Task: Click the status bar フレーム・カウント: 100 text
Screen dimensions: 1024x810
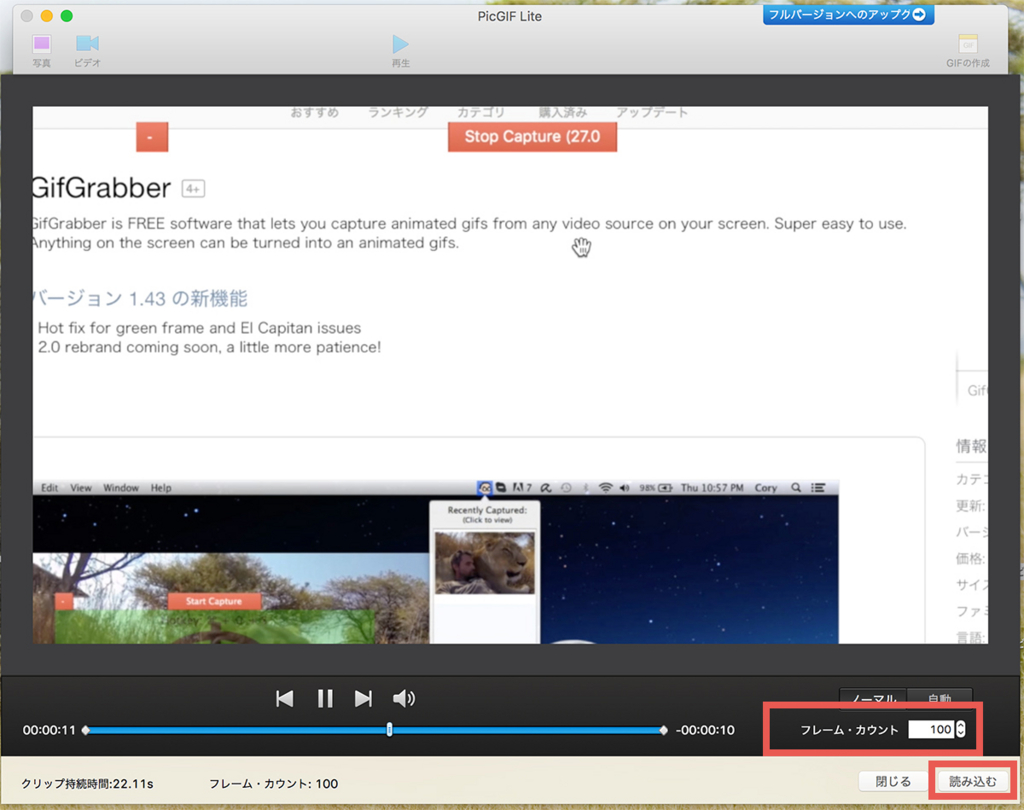Action: (274, 783)
